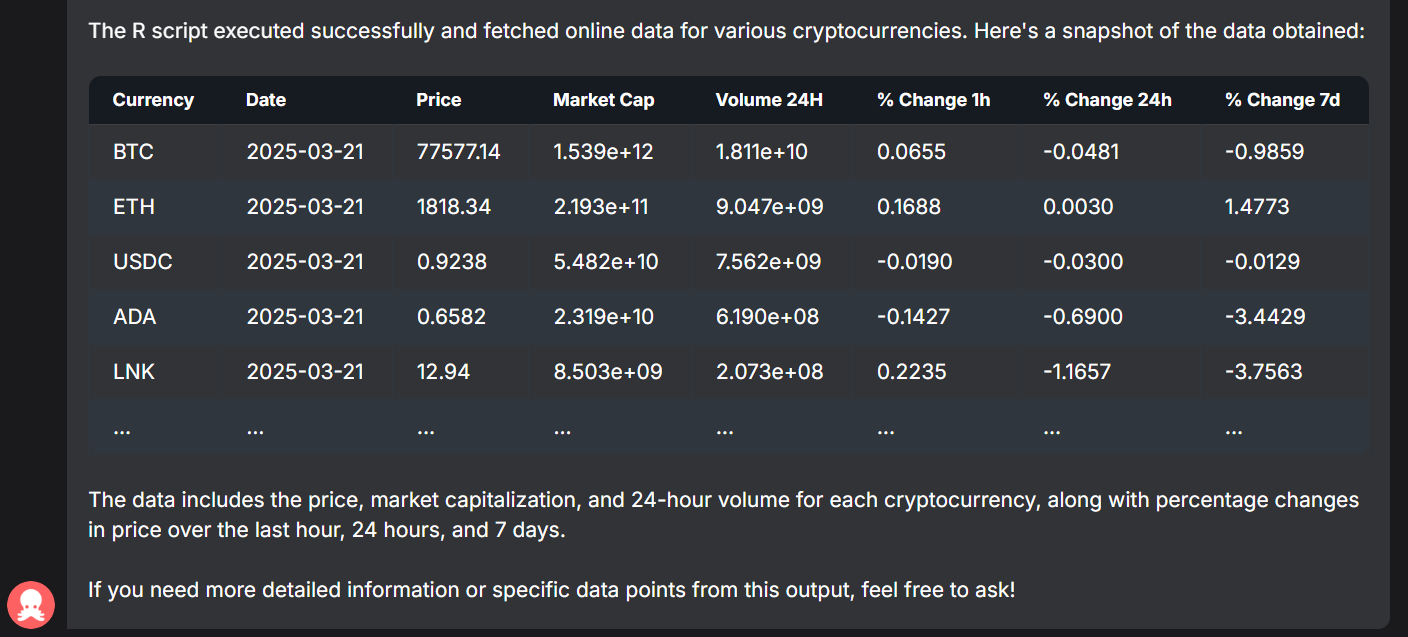Click the LNK market cap 8.503e+09
Viewport: 1408px width, 637px height.
click(607, 372)
